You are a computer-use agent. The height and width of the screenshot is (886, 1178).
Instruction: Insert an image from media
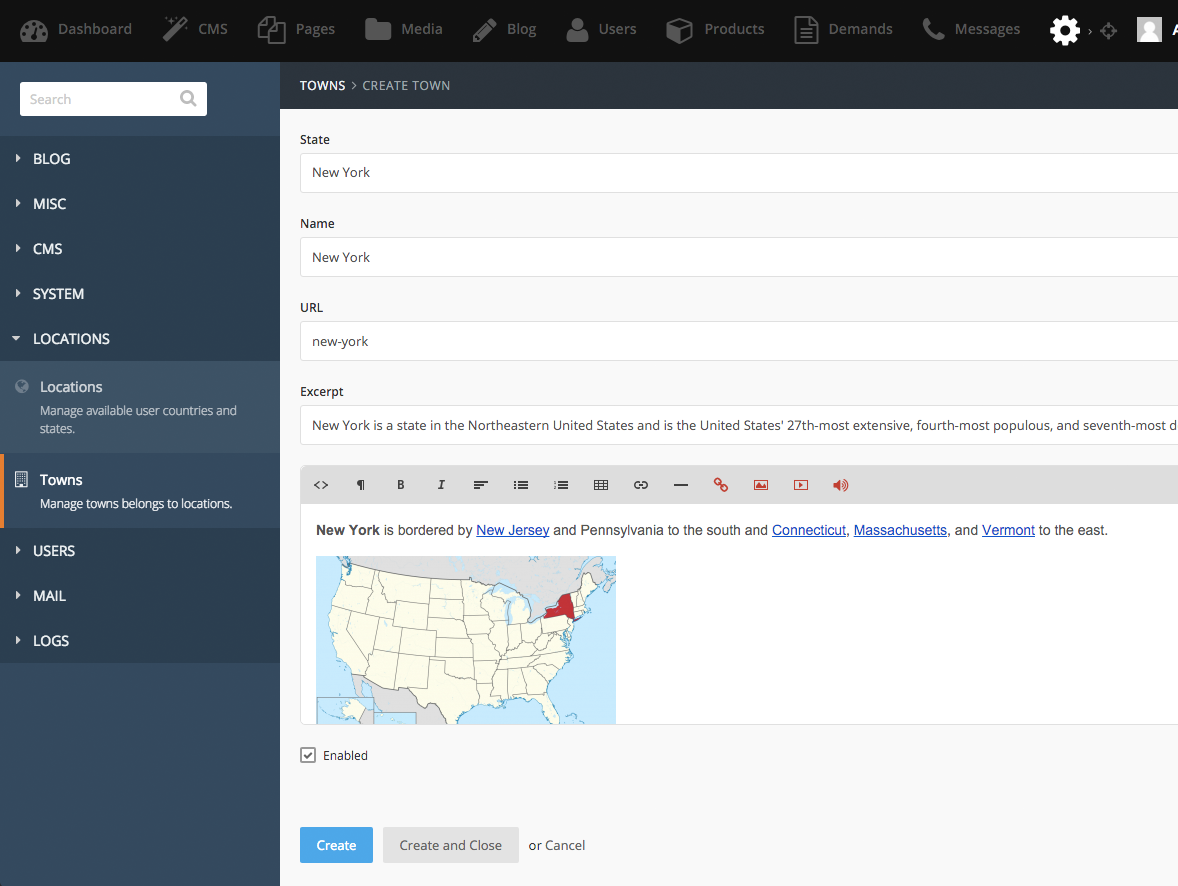[761, 485]
